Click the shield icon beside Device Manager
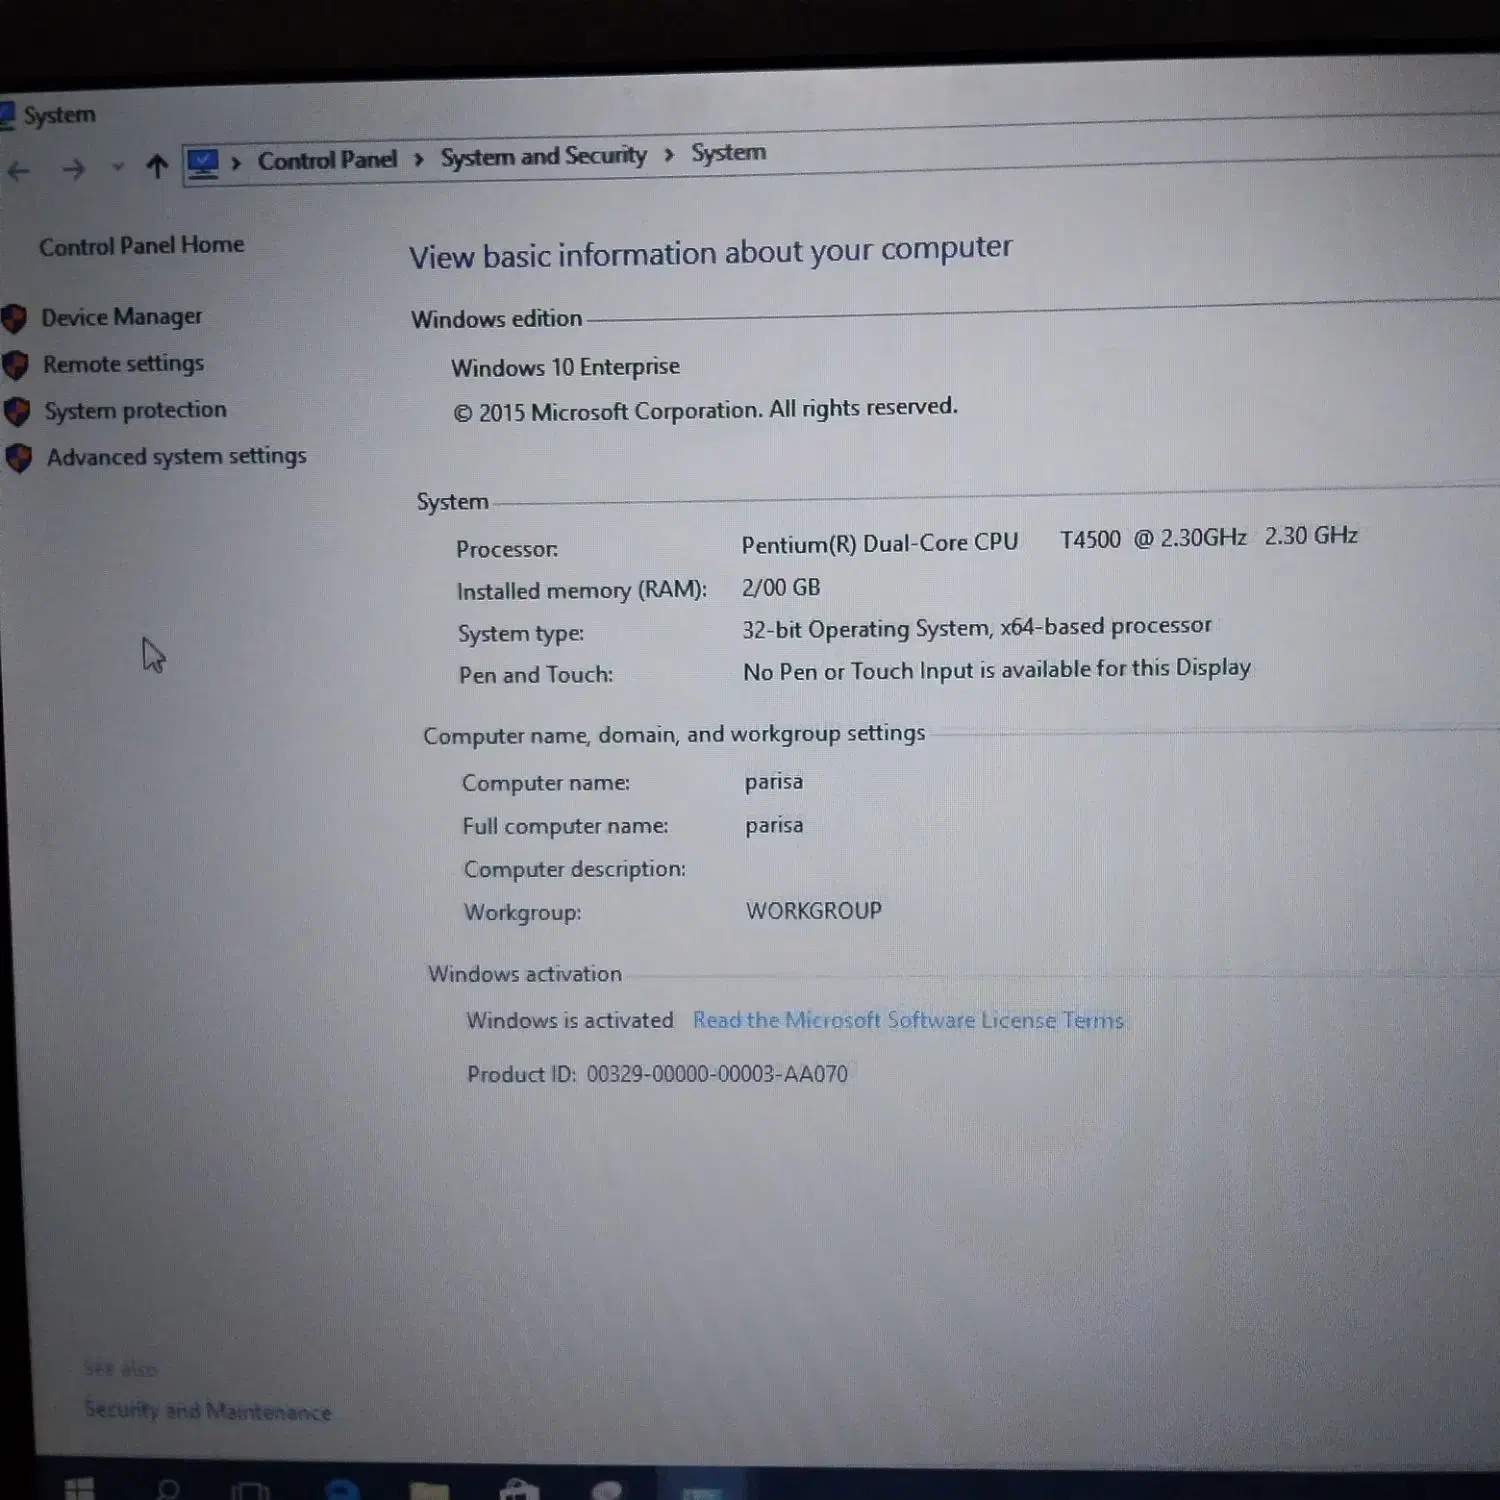1500x1500 pixels. 14,319
